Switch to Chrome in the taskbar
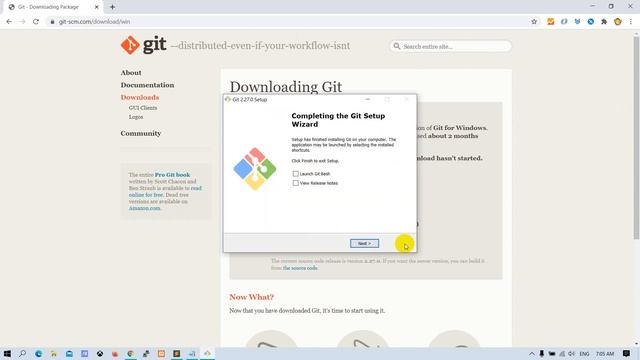 (131, 353)
